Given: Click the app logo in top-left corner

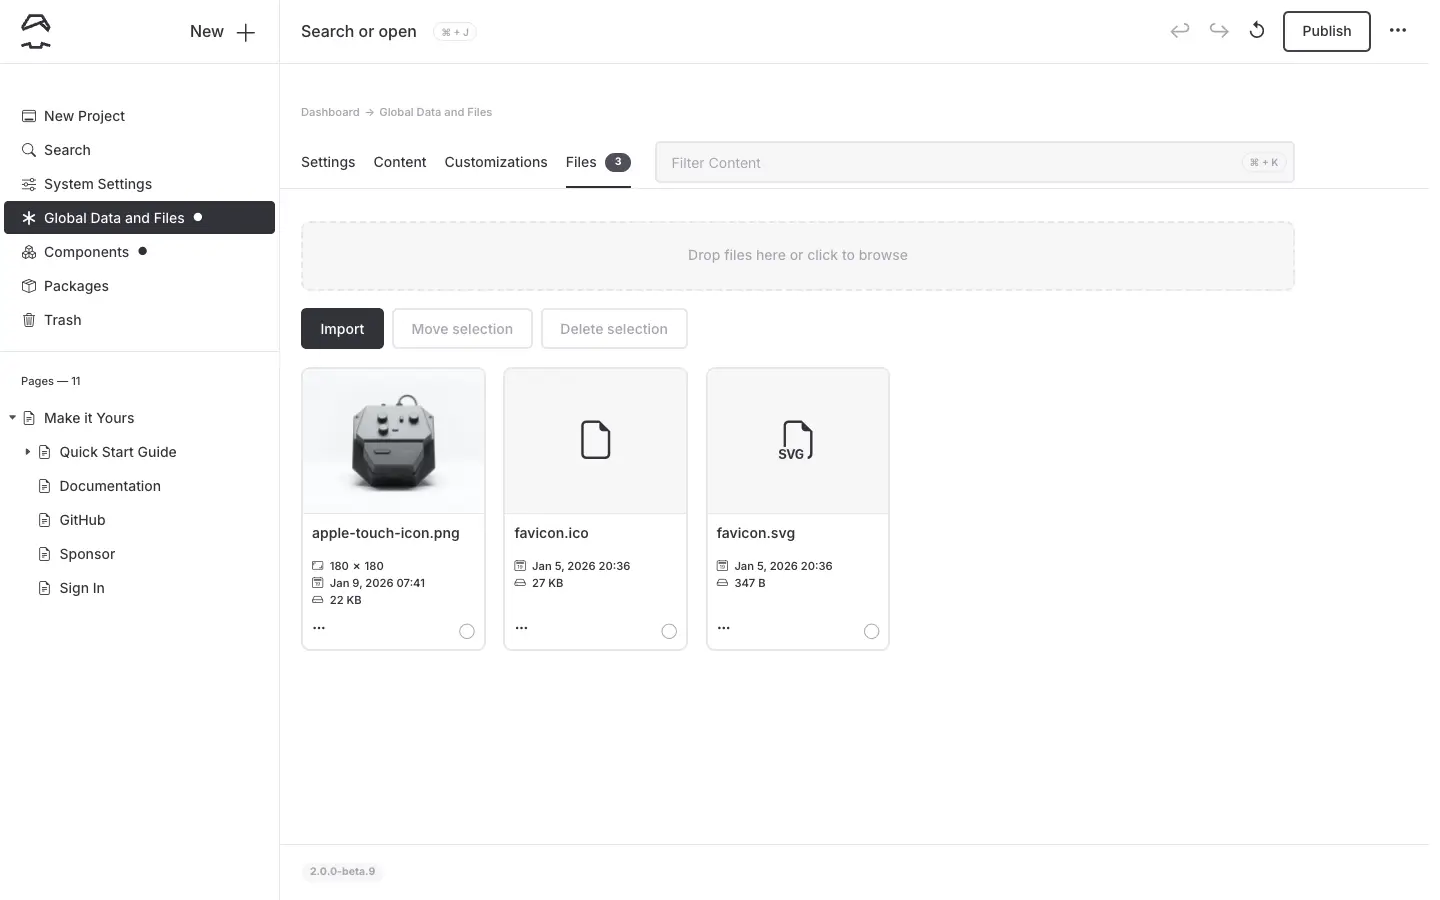Looking at the screenshot, I should pos(36,32).
